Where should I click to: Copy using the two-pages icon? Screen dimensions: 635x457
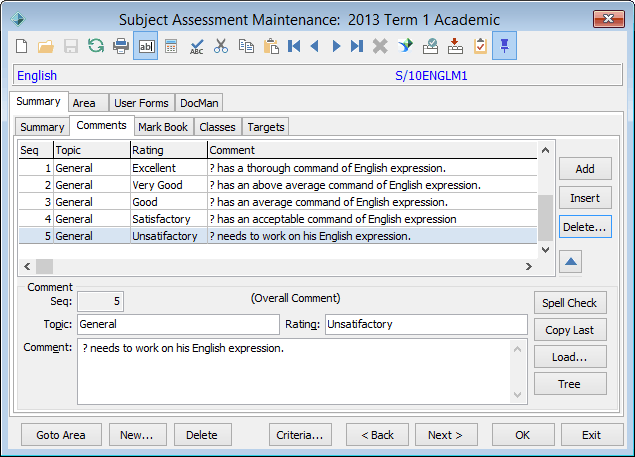[x=246, y=46]
